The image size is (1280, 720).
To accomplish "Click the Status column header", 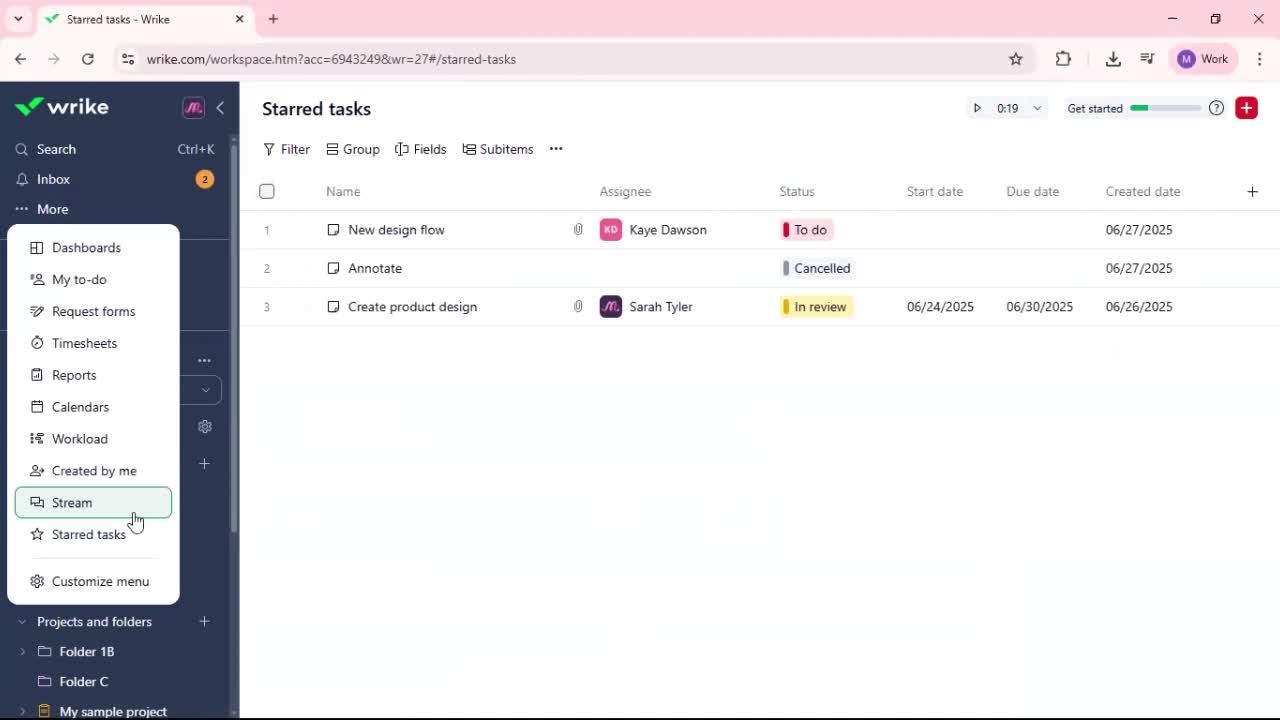I will [797, 191].
